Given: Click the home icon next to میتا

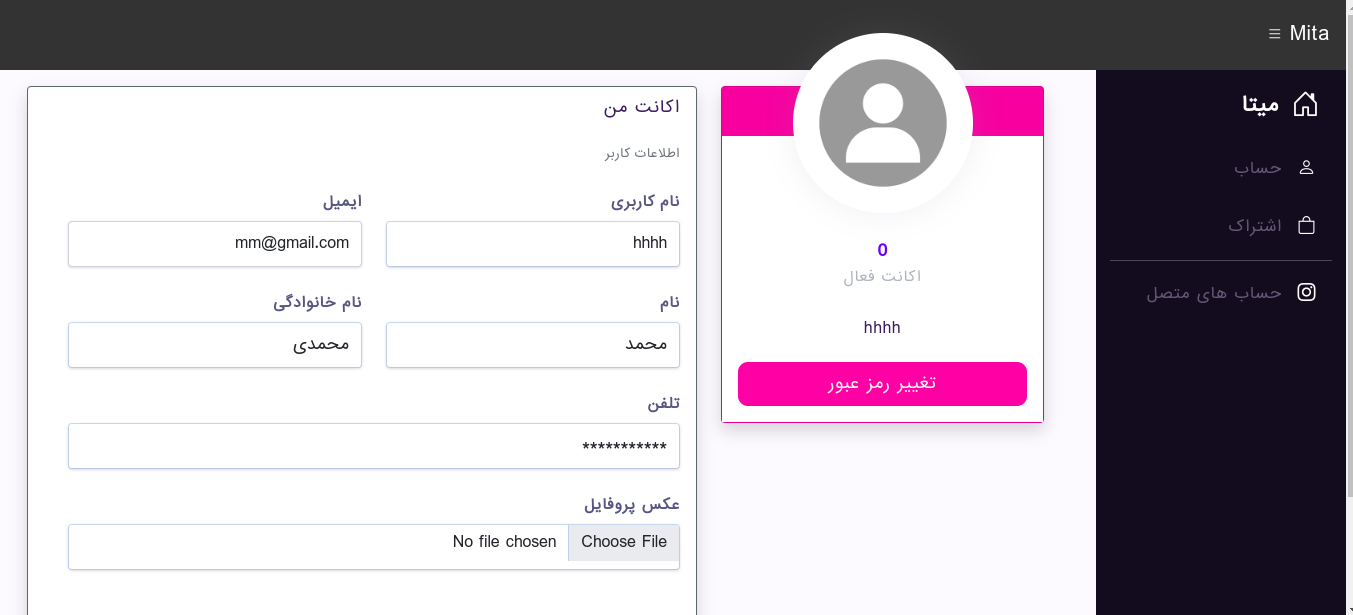Looking at the screenshot, I should [1305, 104].
